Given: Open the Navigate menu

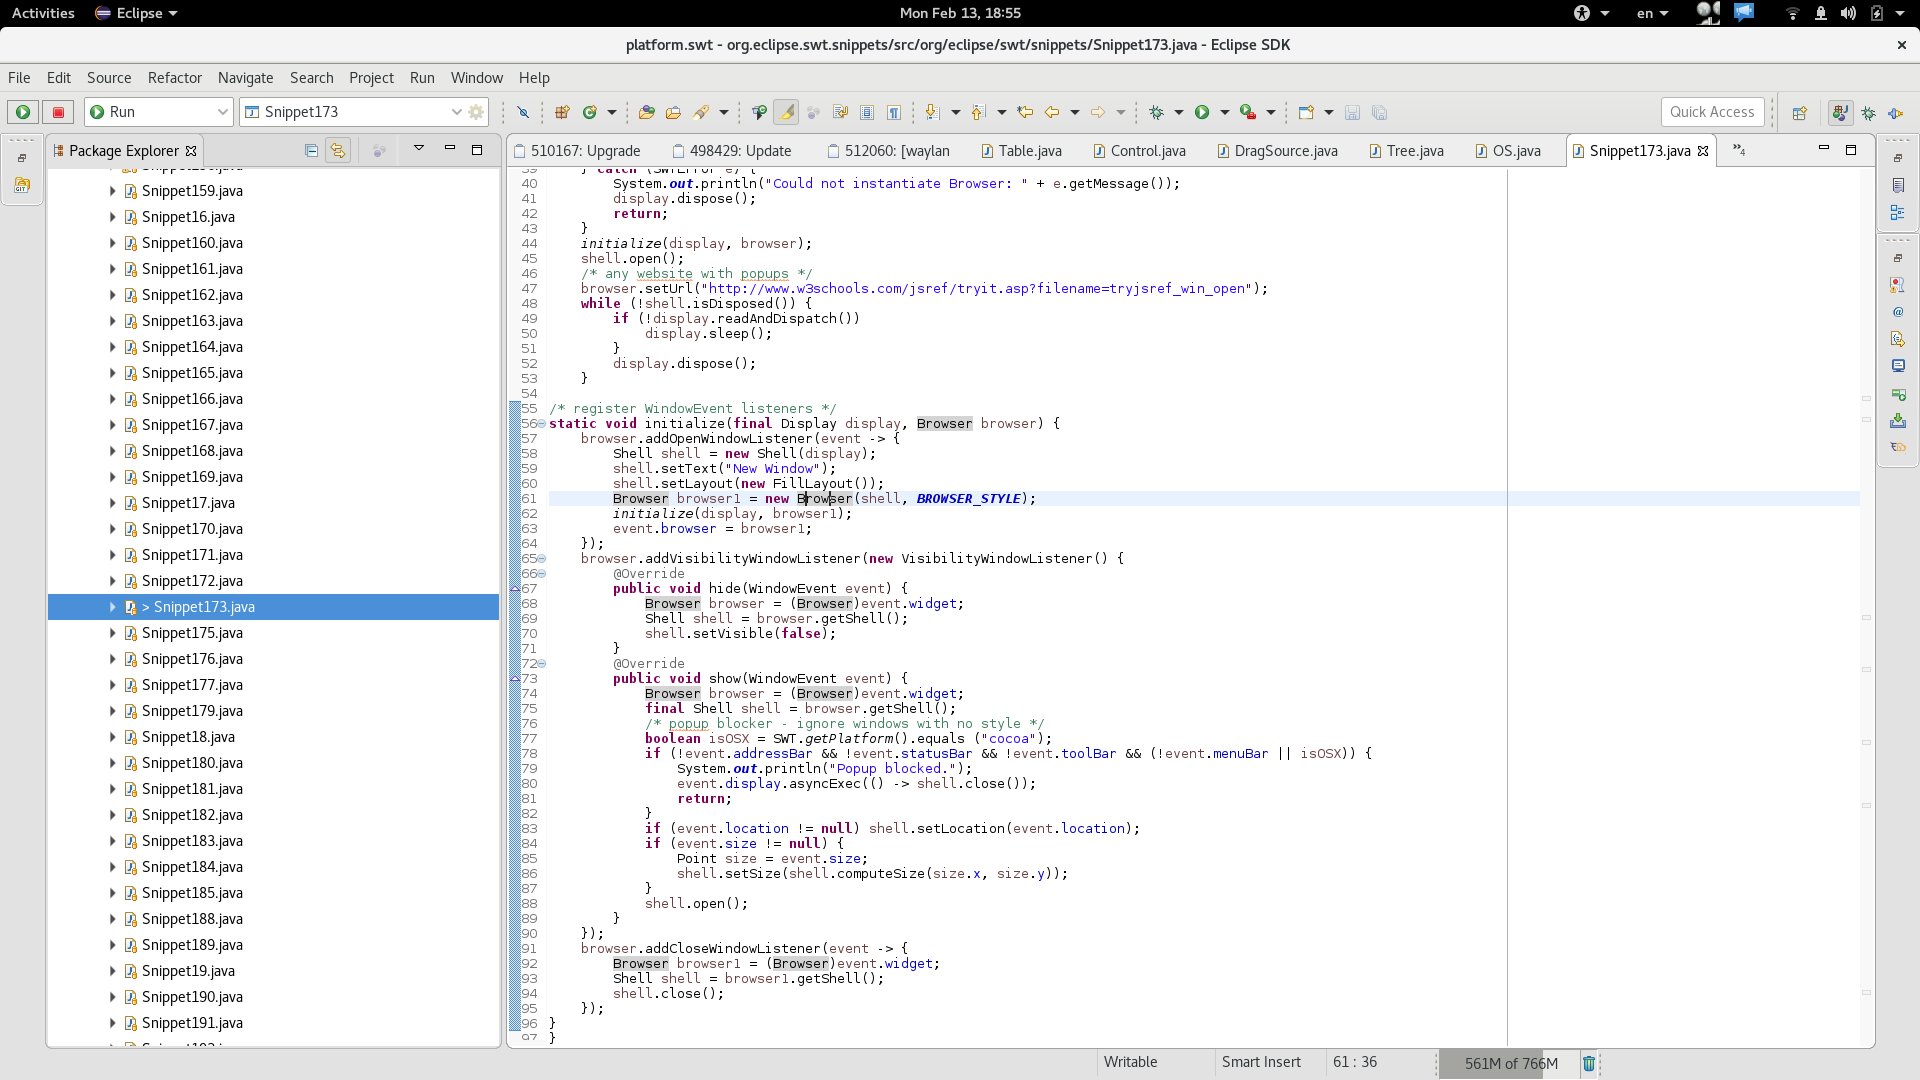Looking at the screenshot, I should click(246, 78).
